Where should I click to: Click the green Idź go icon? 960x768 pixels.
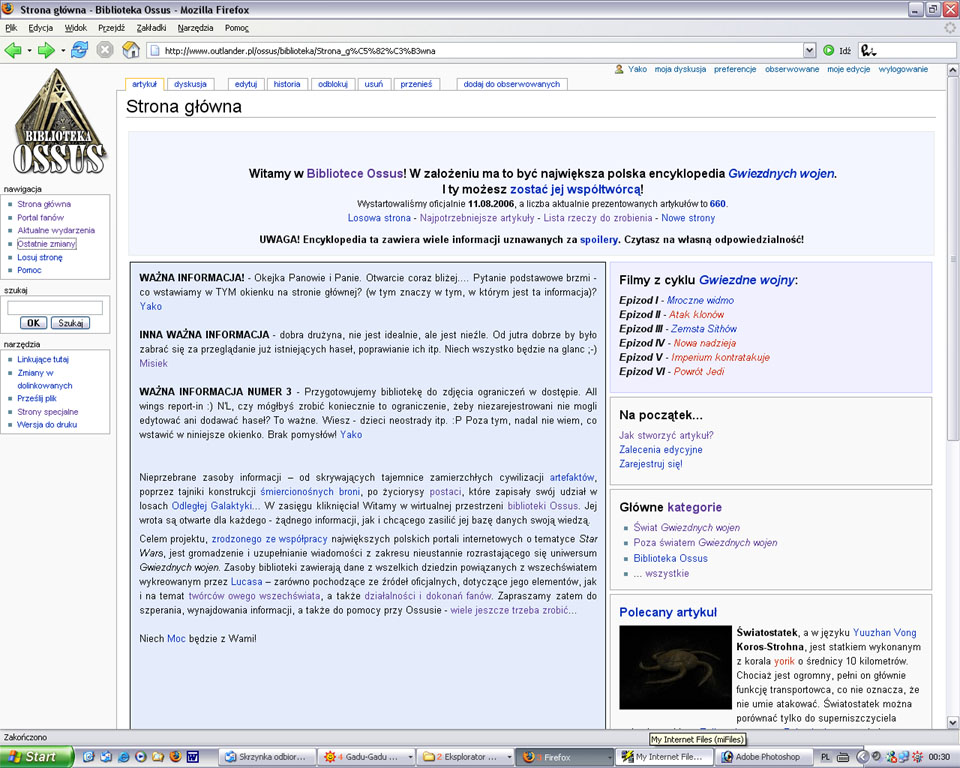(x=828, y=50)
